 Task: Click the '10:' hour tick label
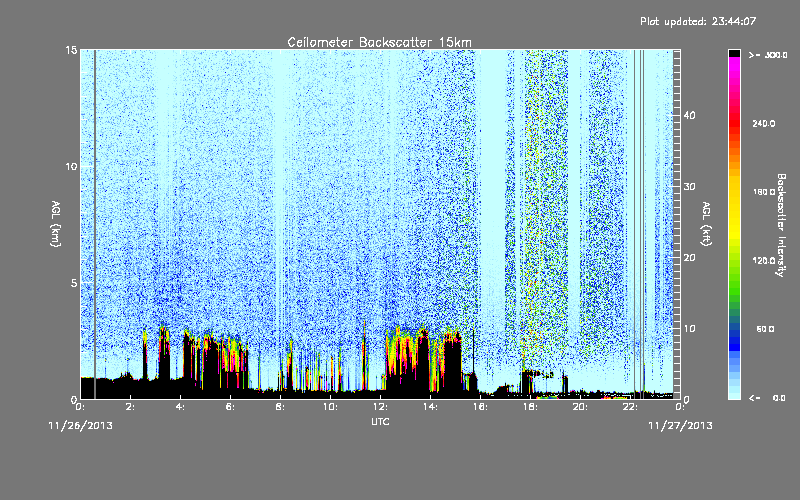pos(330,407)
